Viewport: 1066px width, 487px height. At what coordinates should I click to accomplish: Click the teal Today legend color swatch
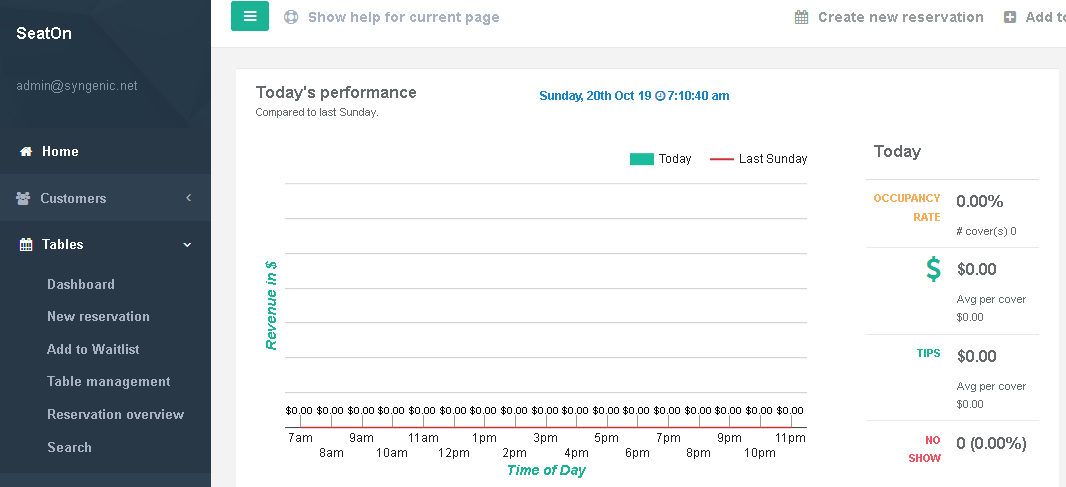[641, 159]
